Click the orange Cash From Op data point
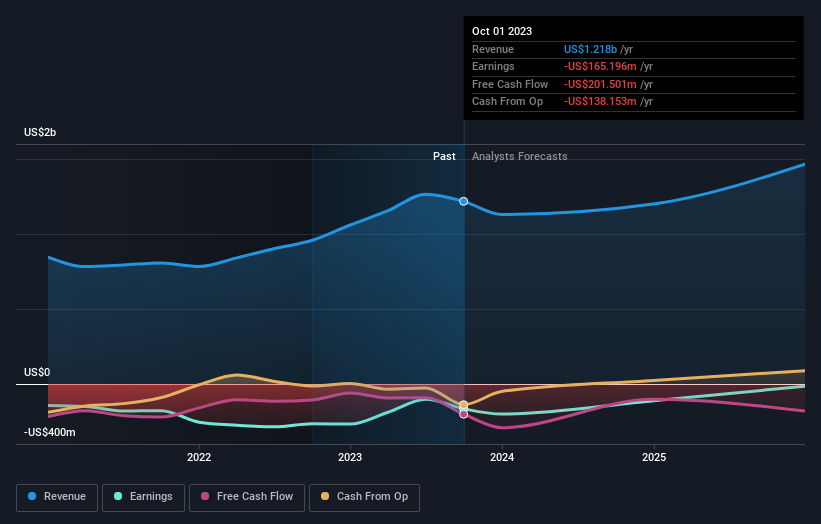Viewport: 821px width, 524px height. tap(463, 405)
